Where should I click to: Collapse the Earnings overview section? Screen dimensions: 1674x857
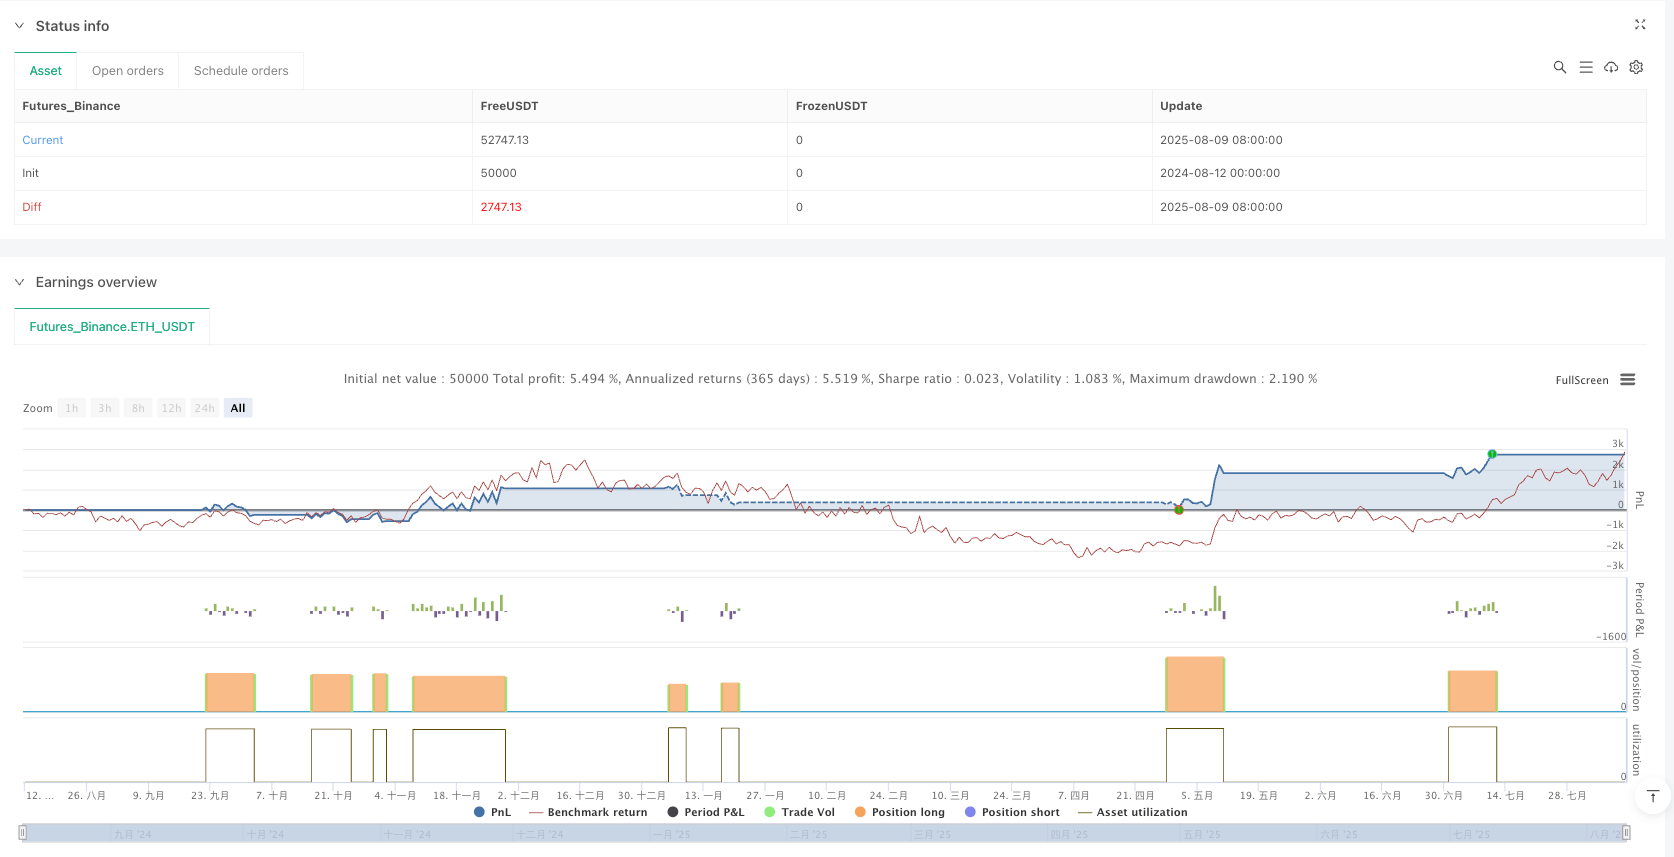coord(19,283)
